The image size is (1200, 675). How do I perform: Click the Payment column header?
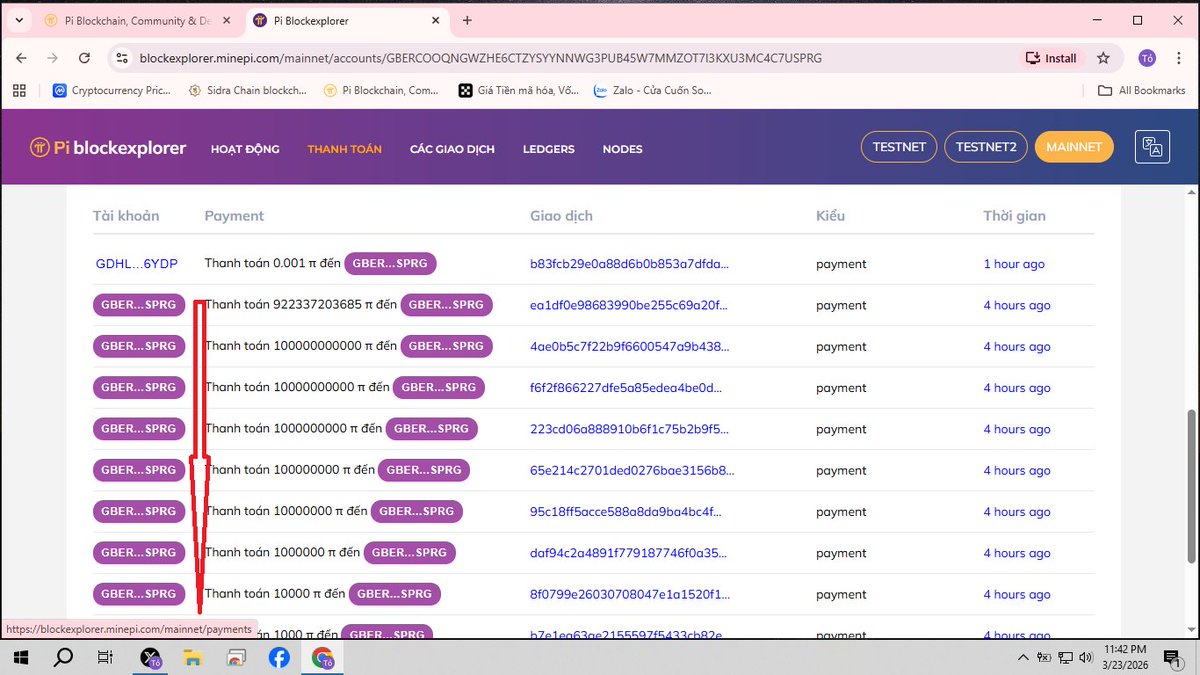pyautogui.click(x=234, y=216)
